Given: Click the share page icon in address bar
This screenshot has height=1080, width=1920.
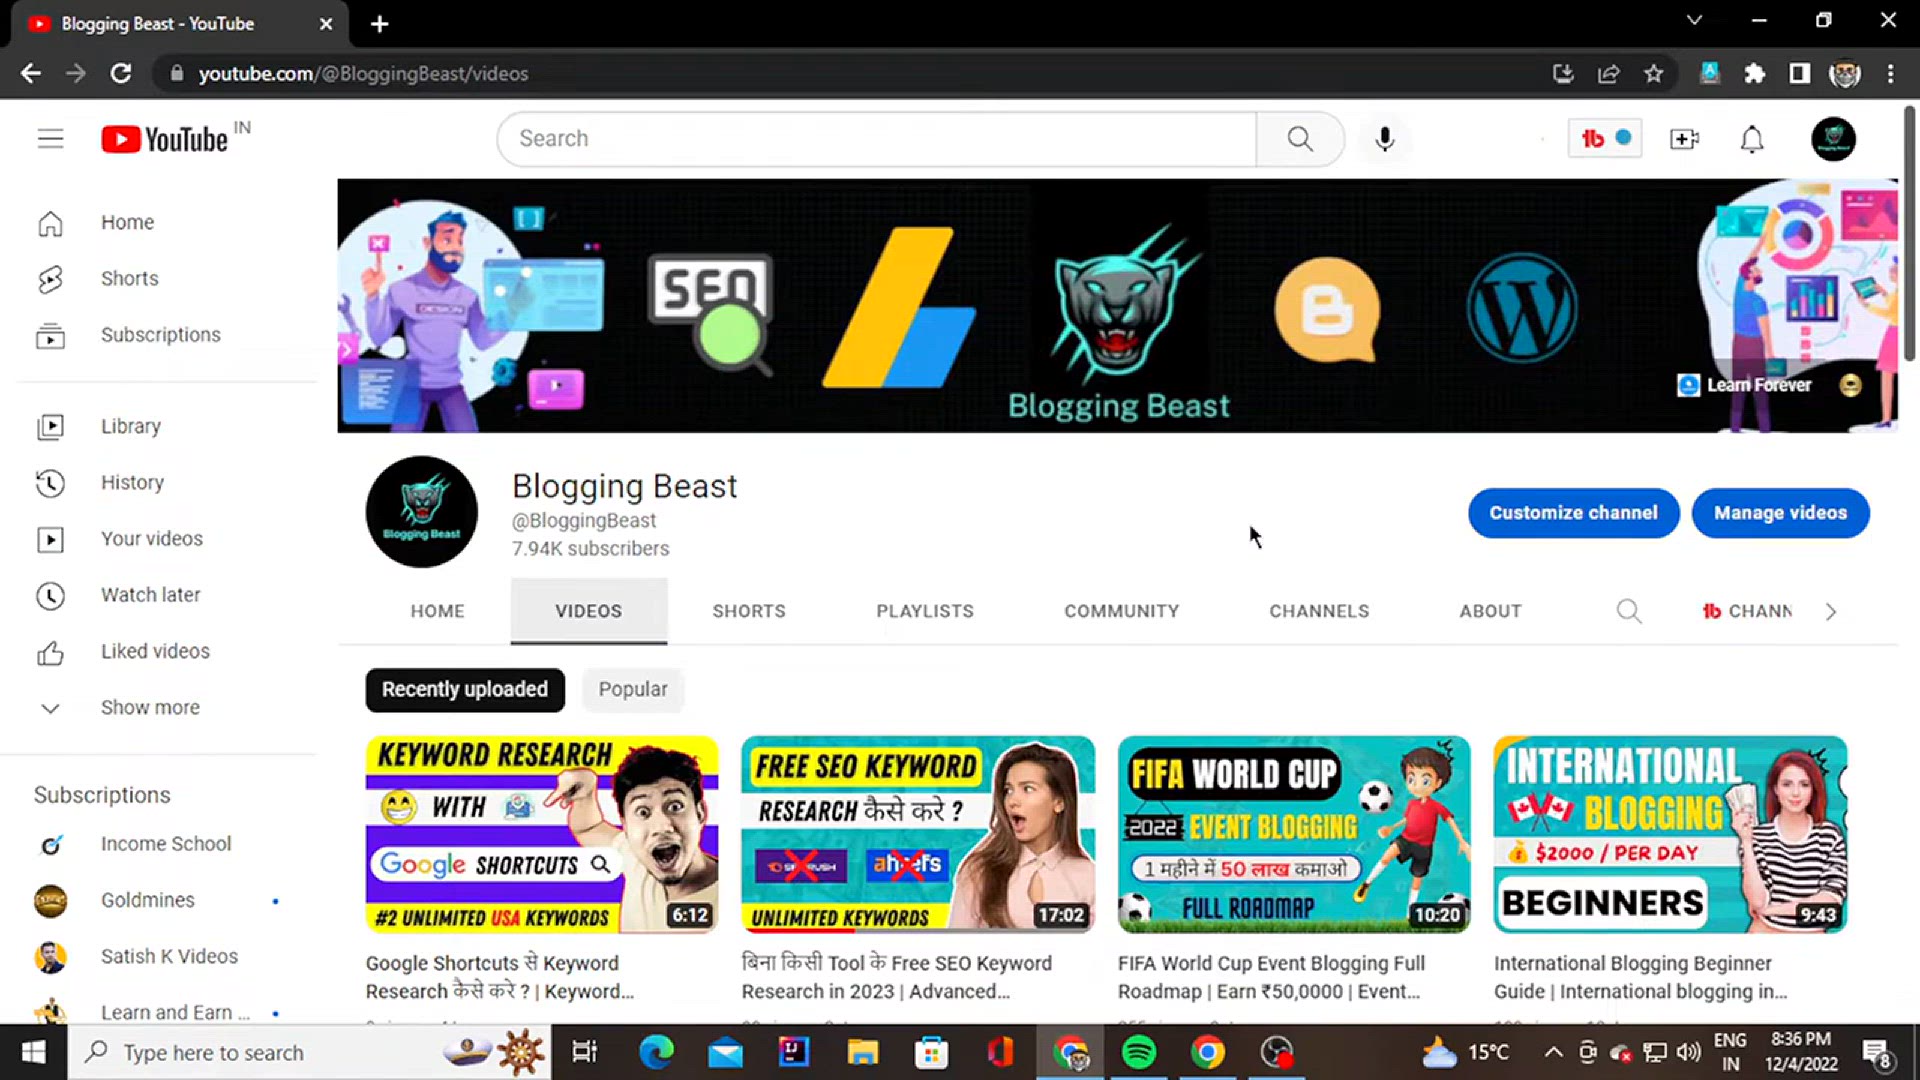Looking at the screenshot, I should (1608, 73).
